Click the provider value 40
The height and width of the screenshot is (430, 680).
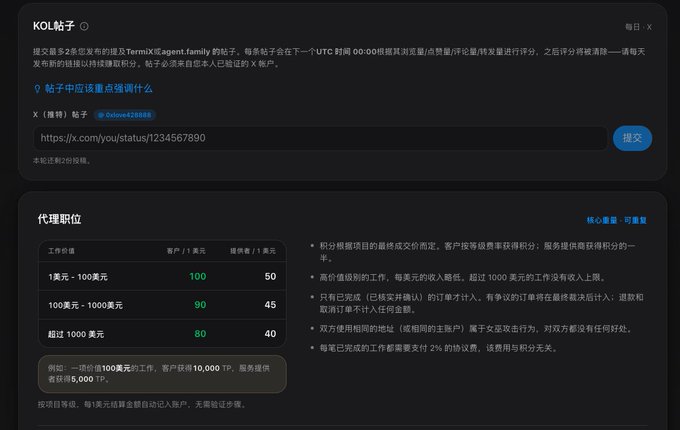[x=270, y=334]
